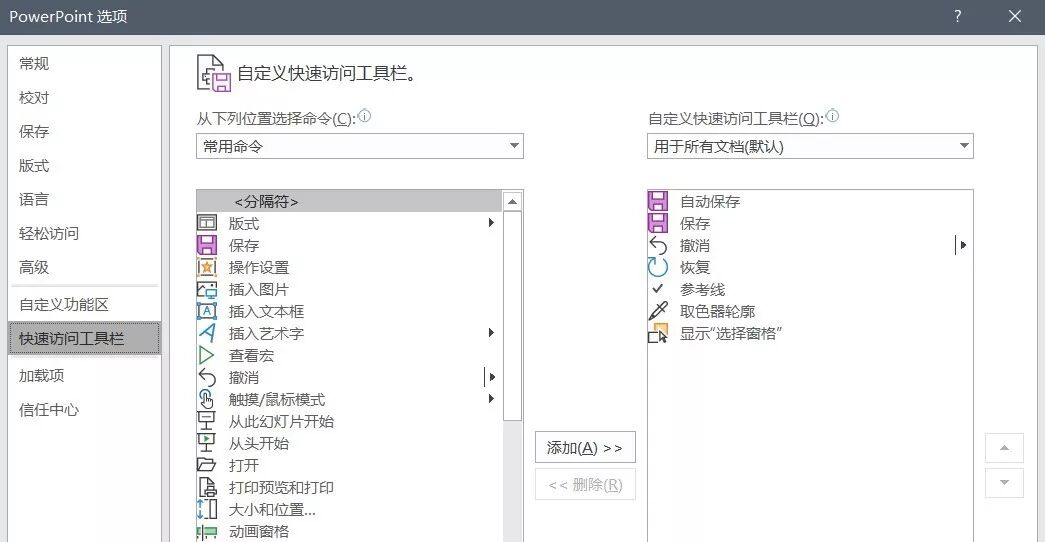Open the 信任中心 category
Screen dimensions: 1045x542
coord(84,410)
